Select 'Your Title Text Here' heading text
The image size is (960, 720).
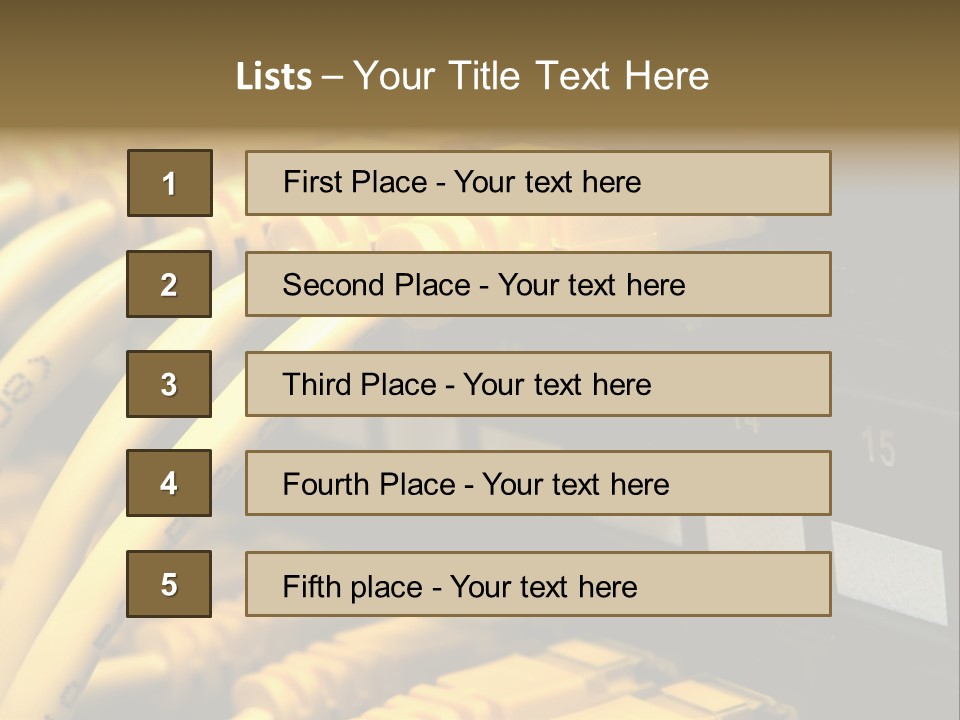pos(531,76)
